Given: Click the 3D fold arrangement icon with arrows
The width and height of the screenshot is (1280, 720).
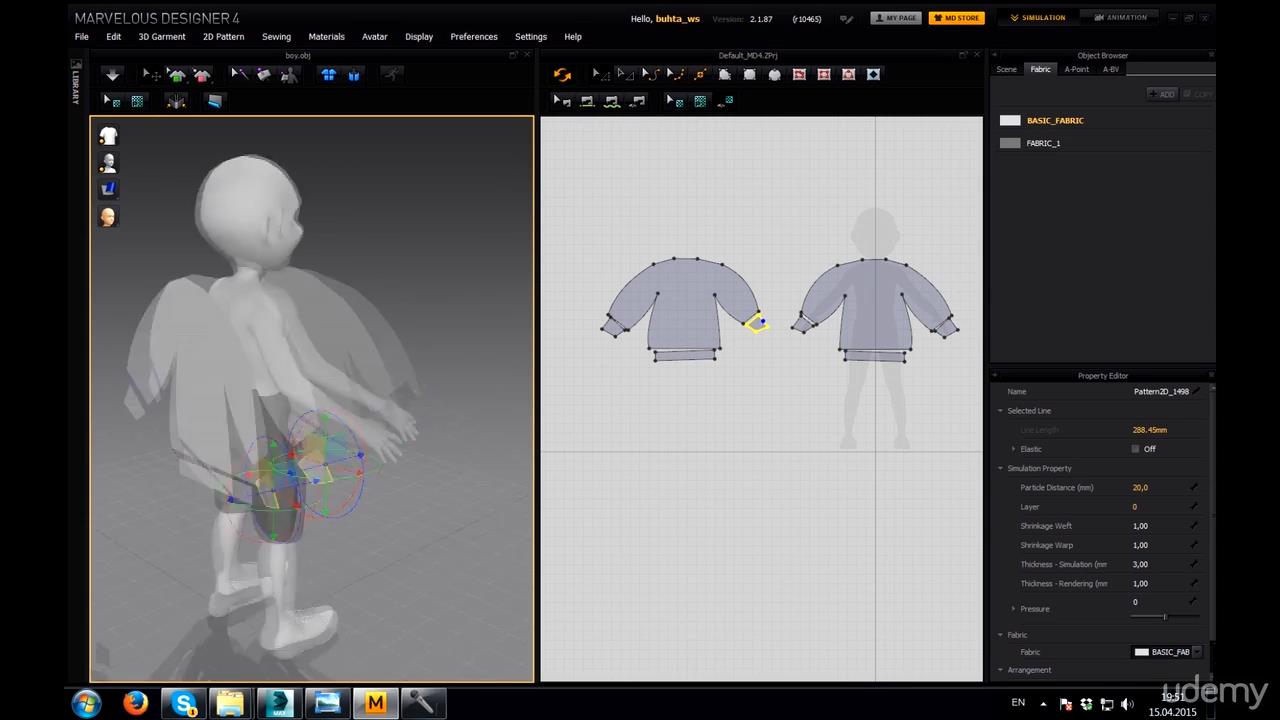Looking at the screenshot, I should click(176, 101).
